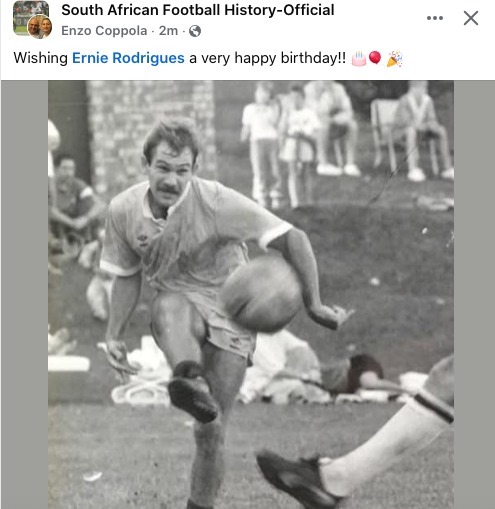Click the birthday cake emoji
Screen dimensions: 495x509
(359, 59)
